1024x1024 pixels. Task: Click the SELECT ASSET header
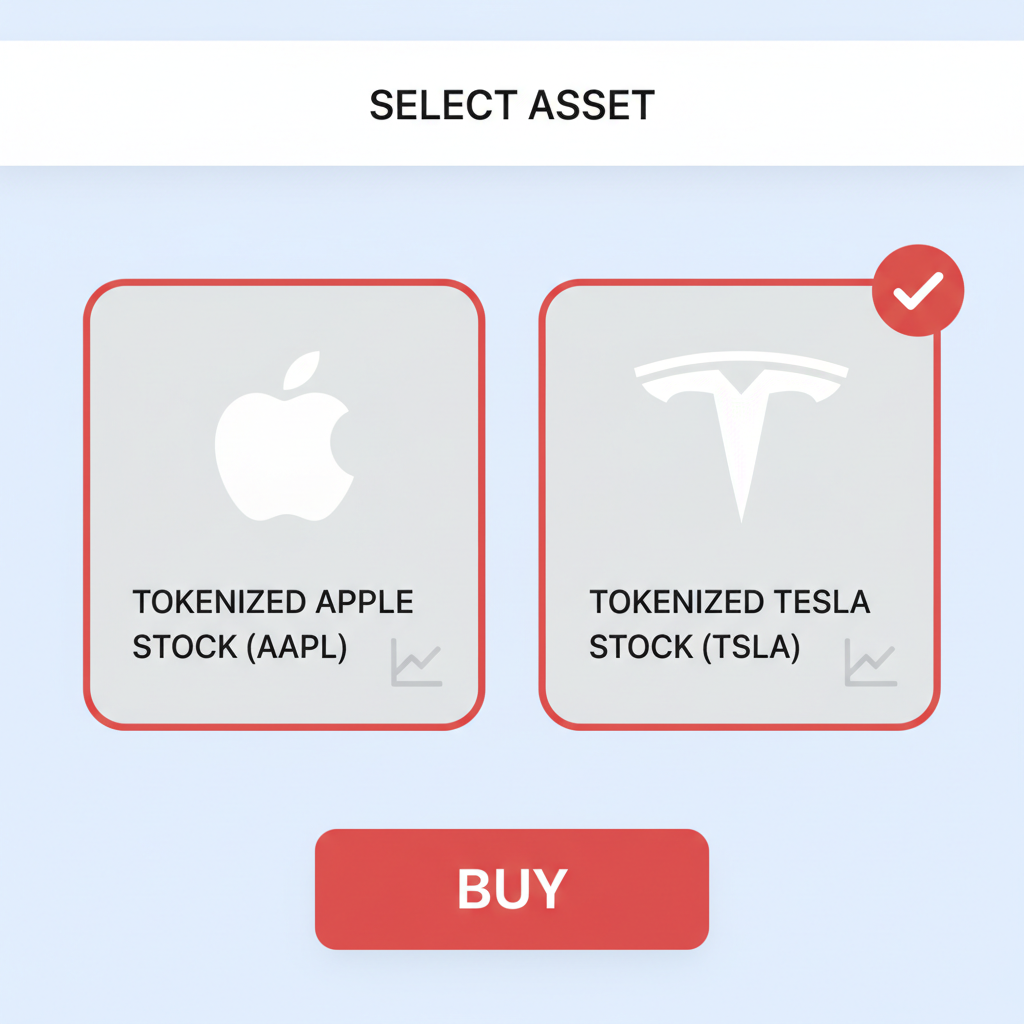click(512, 103)
